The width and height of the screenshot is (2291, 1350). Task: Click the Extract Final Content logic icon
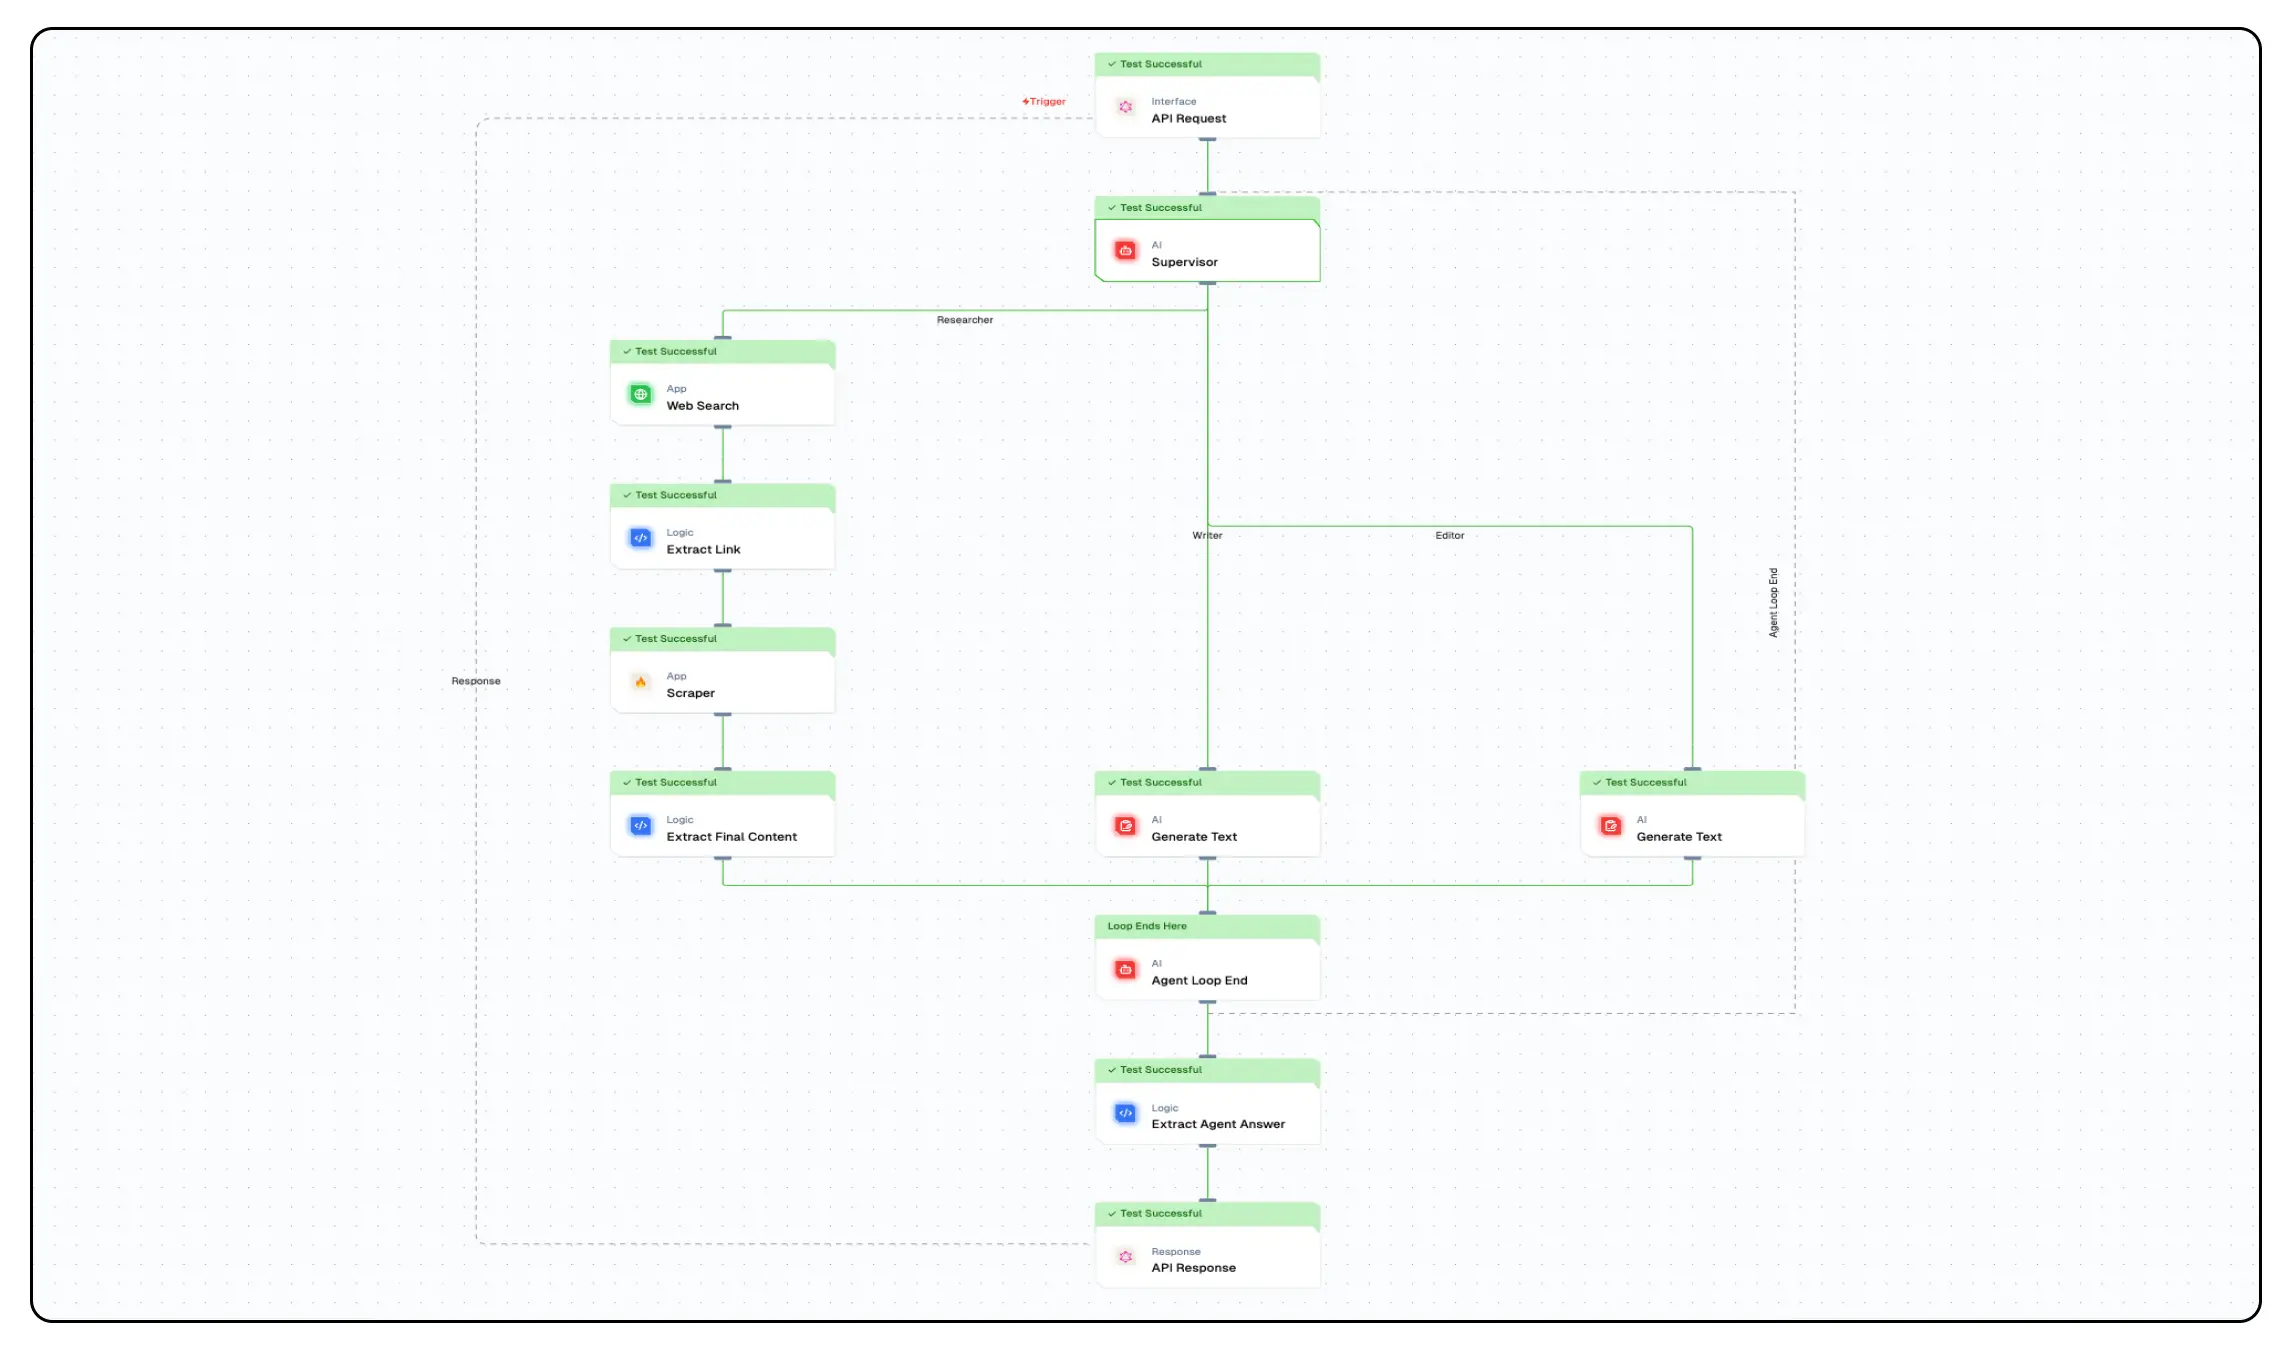point(641,826)
